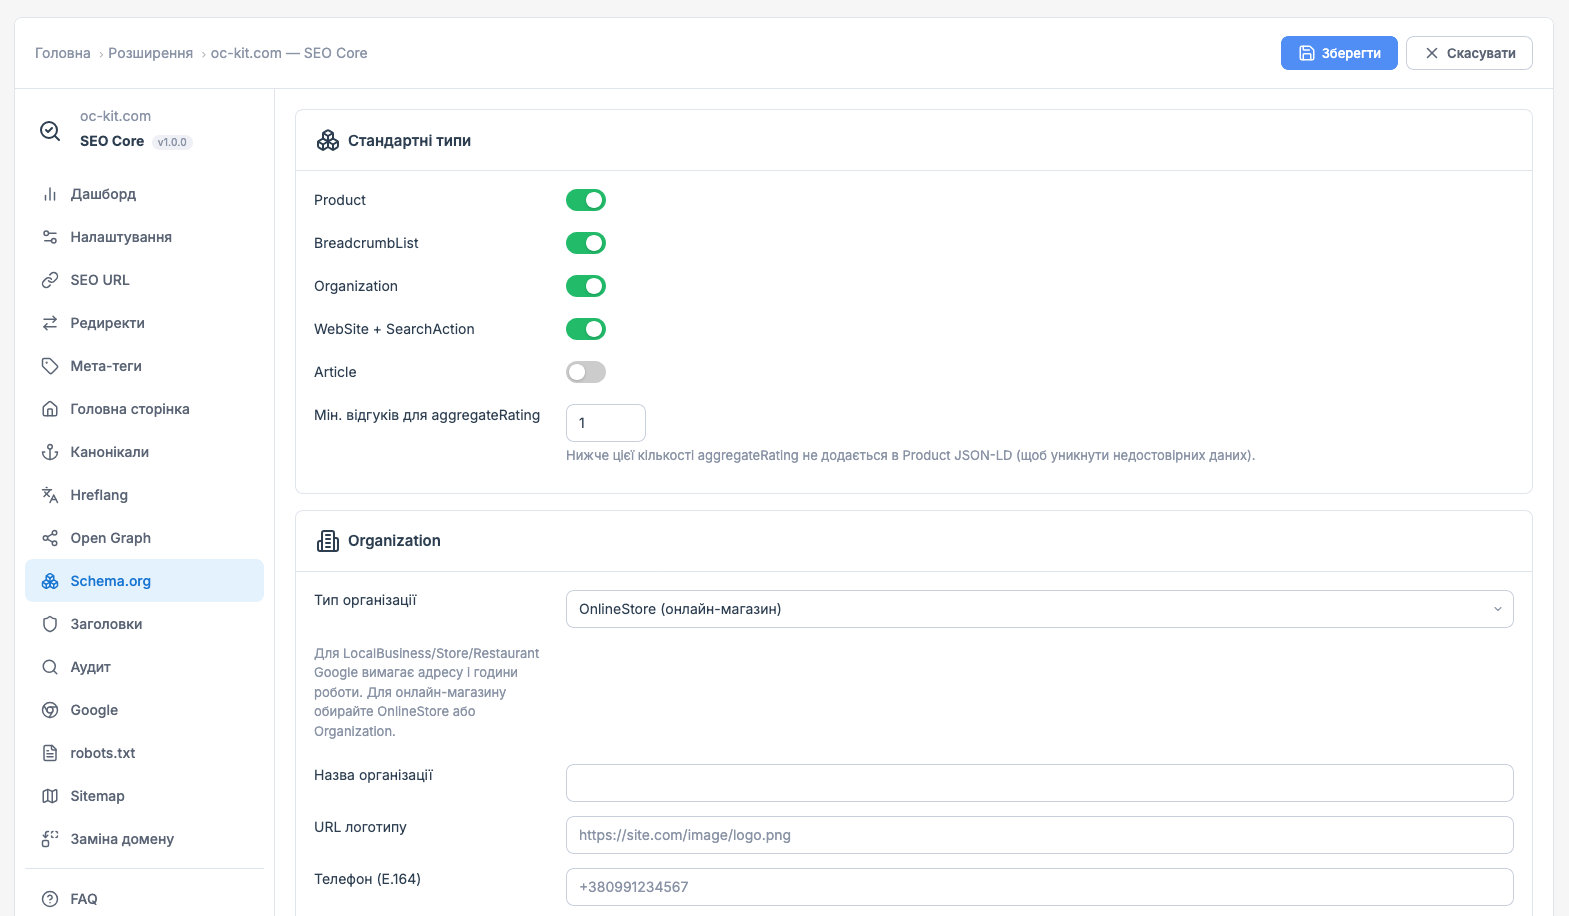The image size is (1569, 916).
Task: Disable the Product schema toggle
Action: (586, 200)
